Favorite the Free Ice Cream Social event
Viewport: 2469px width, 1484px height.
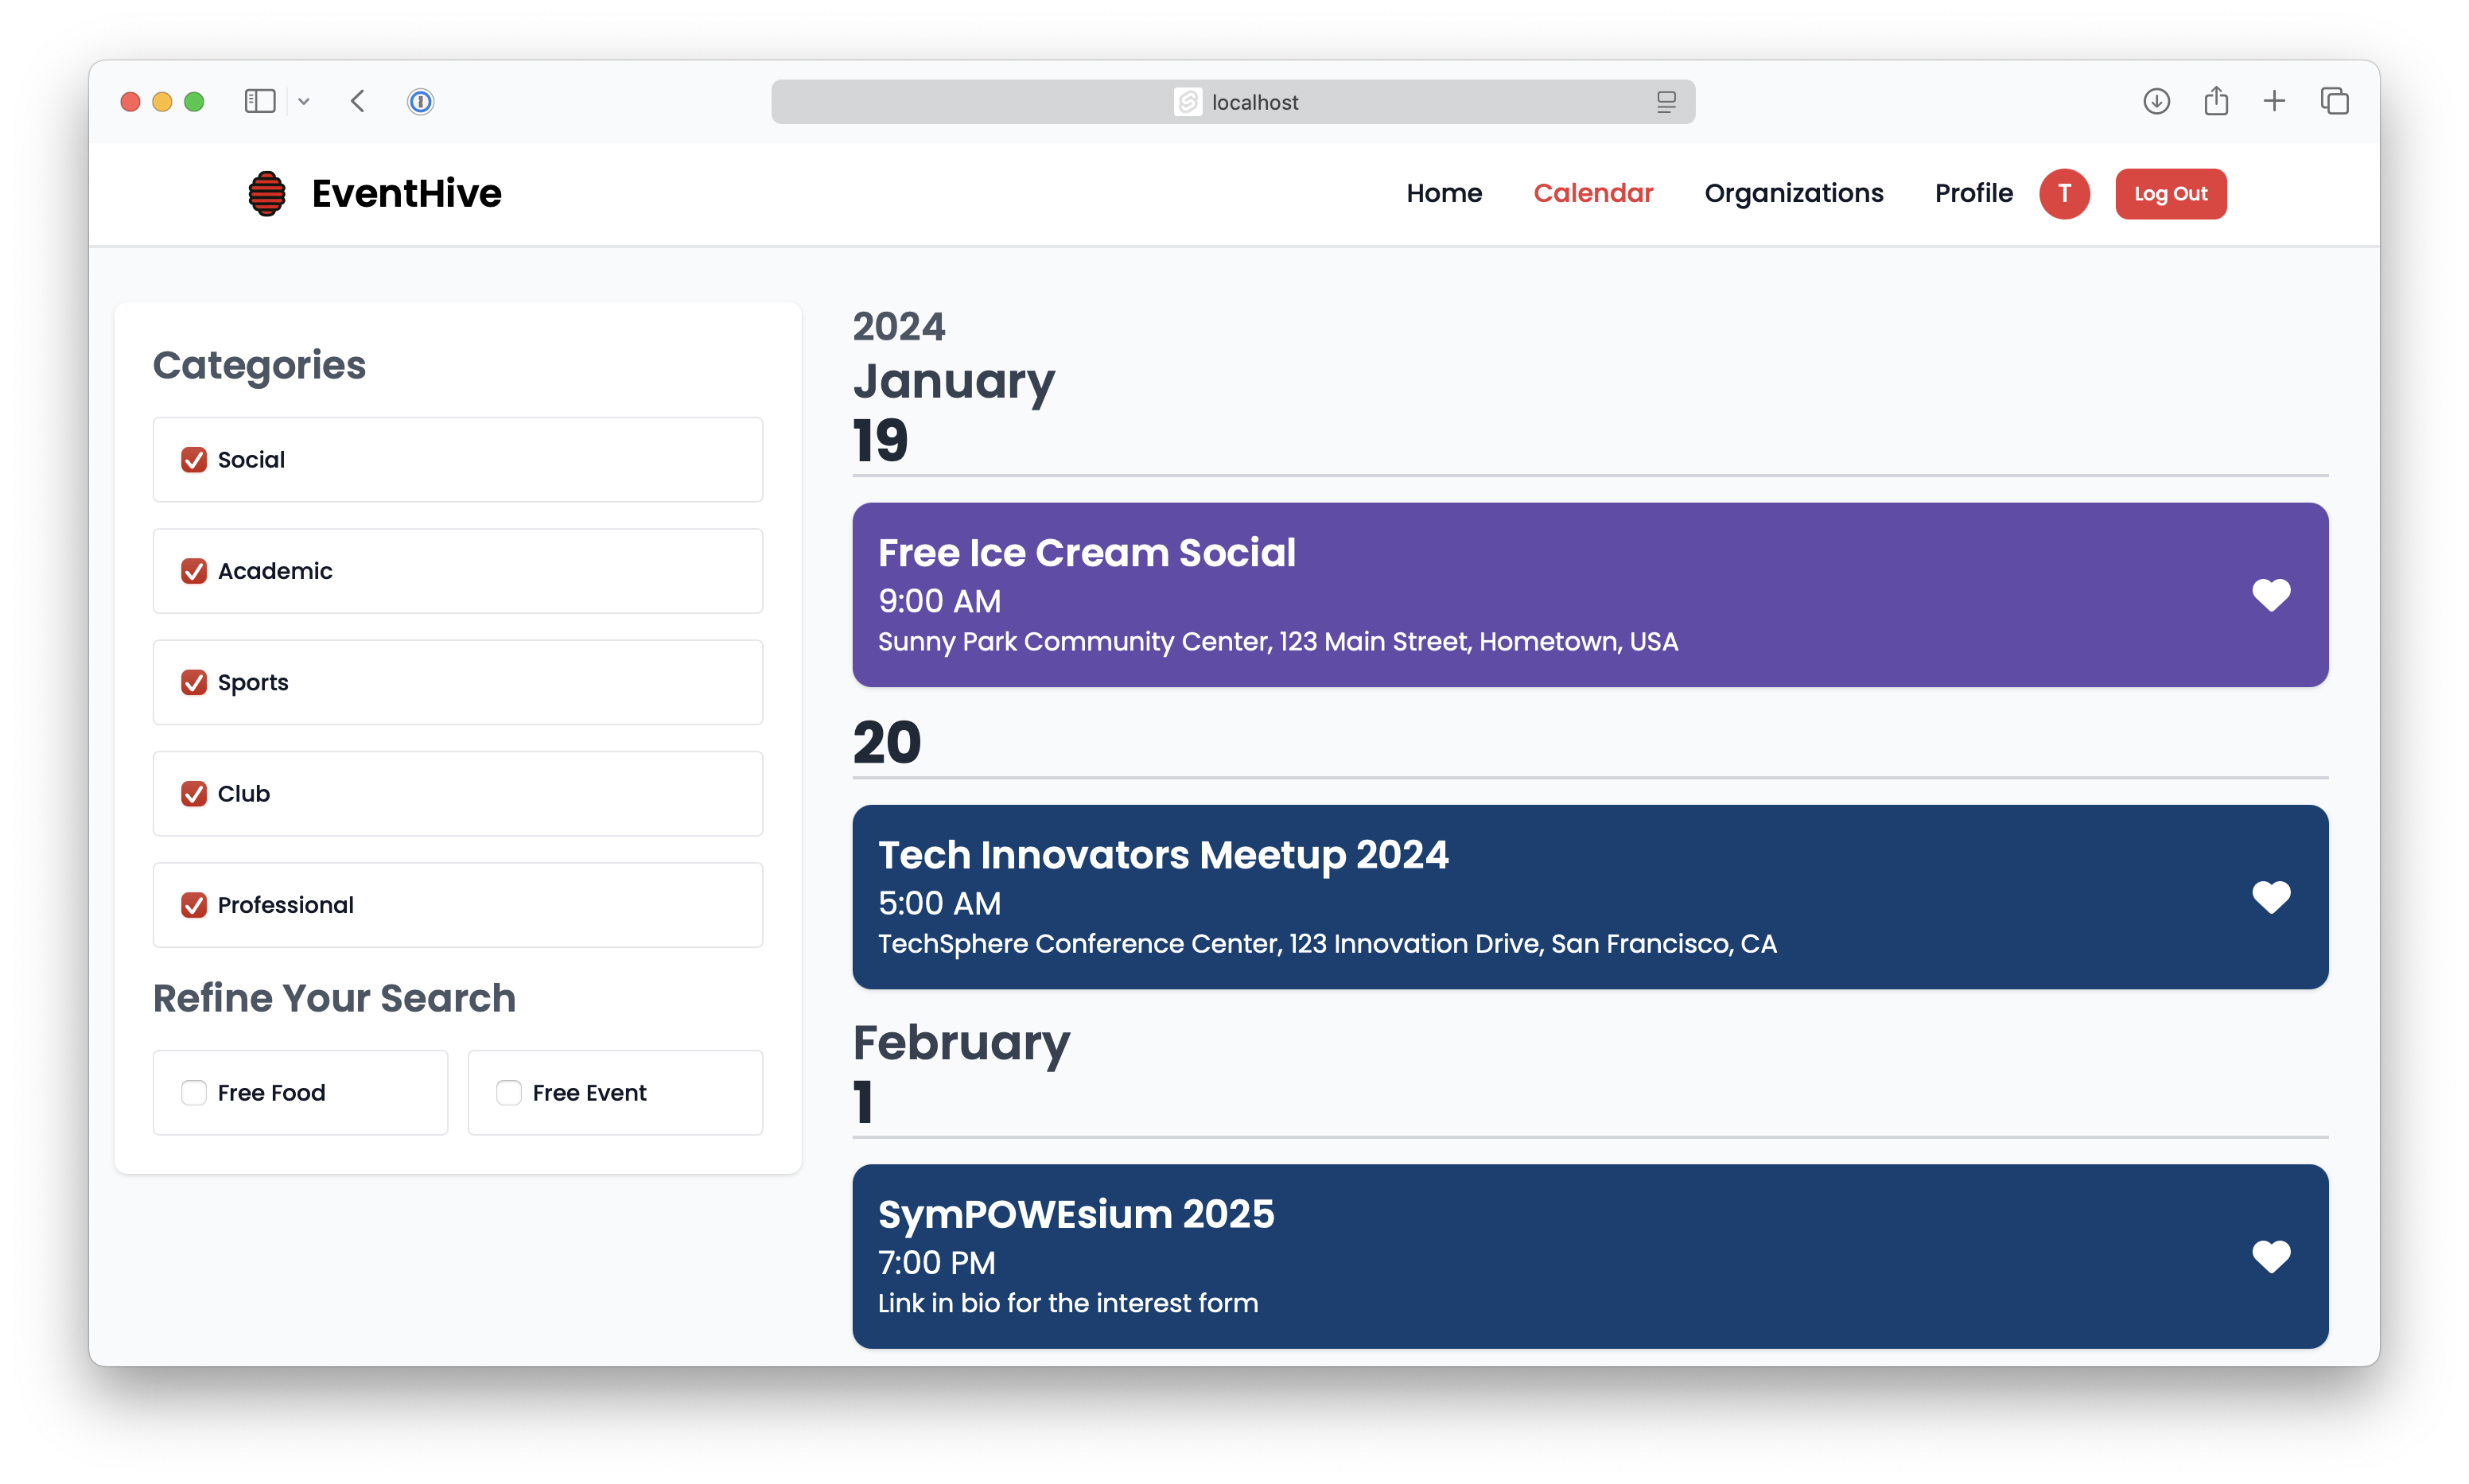(2270, 595)
